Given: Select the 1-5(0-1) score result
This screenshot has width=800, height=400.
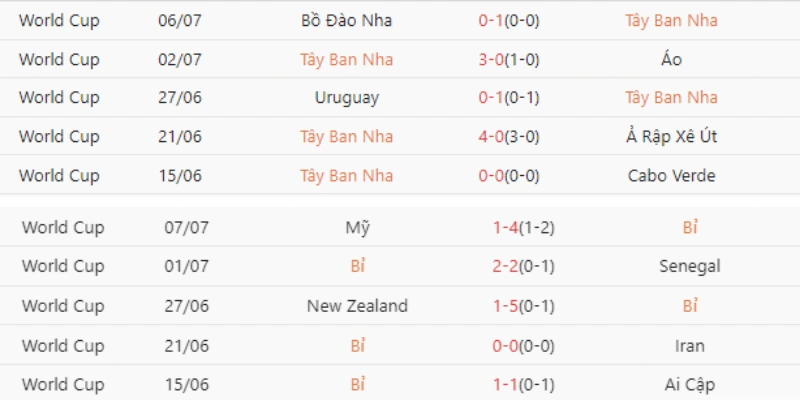Looking at the screenshot, I should point(523,306).
